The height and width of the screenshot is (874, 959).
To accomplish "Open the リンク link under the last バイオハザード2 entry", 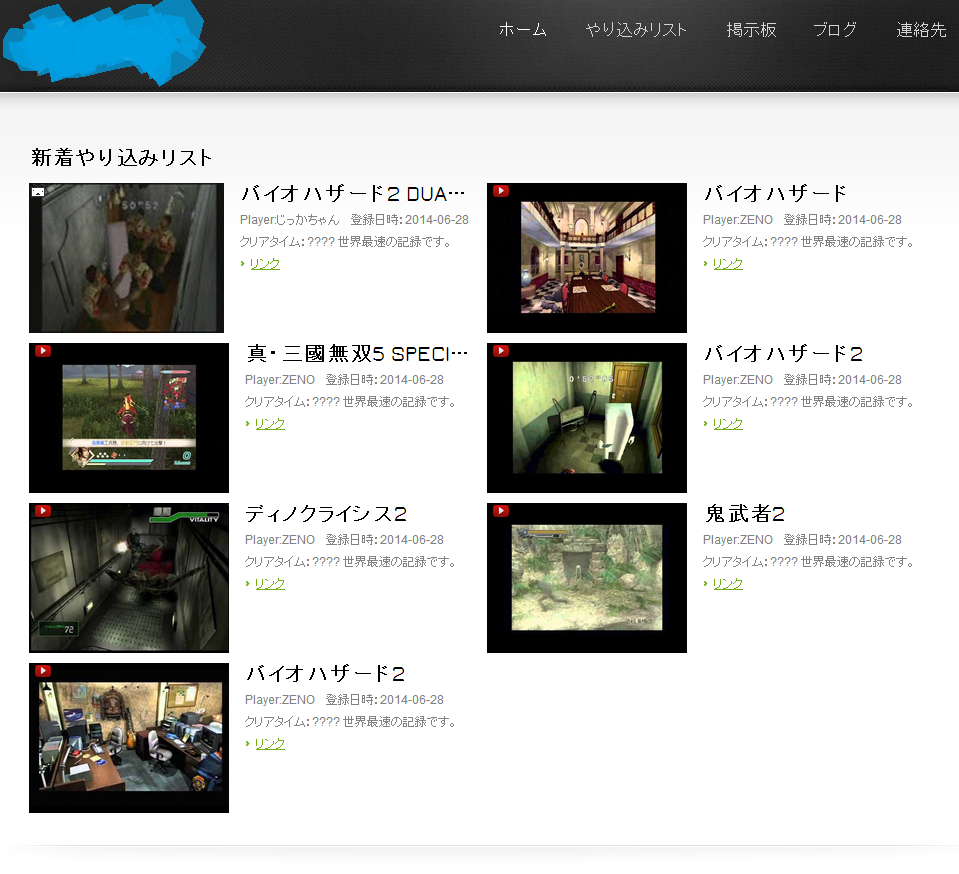I will pyautogui.click(x=270, y=744).
